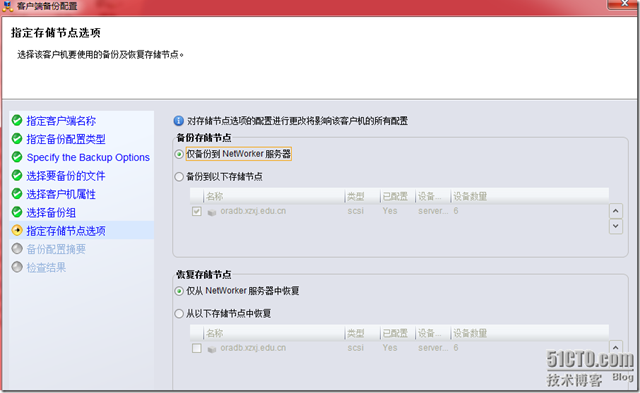640x393 pixels.
Task: Click oradb.xzxj.edu.cn name in backup node table
Action: click(253, 211)
